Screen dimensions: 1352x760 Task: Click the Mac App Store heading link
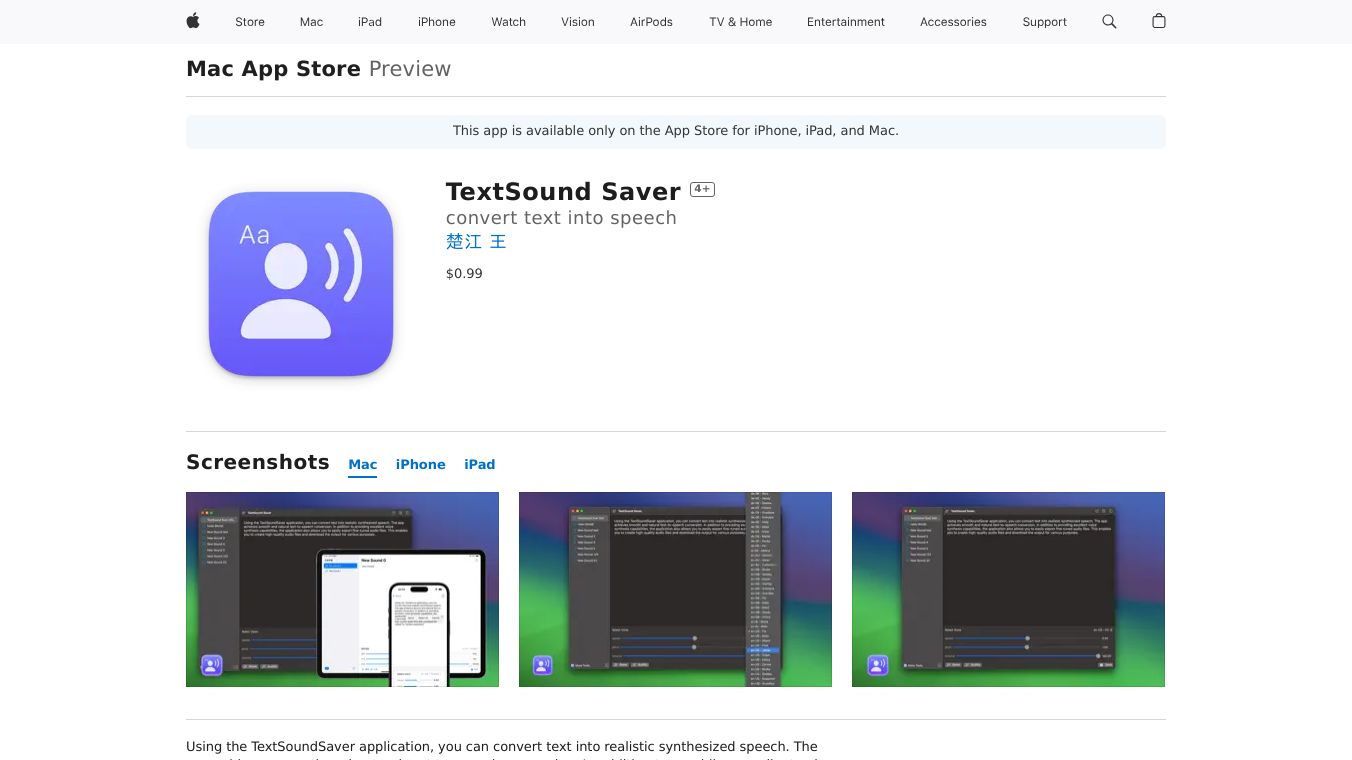(x=273, y=69)
